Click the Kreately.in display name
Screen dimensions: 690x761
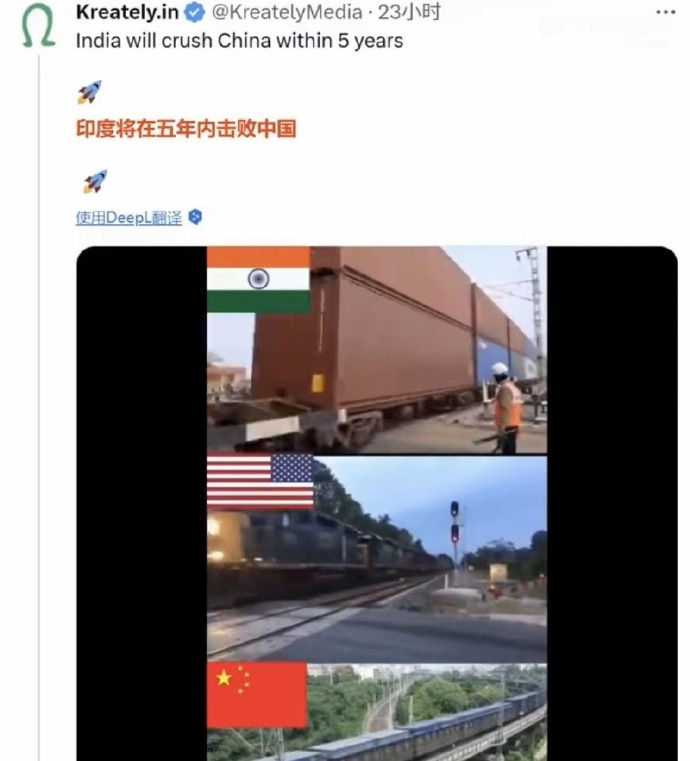click(127, 13)
